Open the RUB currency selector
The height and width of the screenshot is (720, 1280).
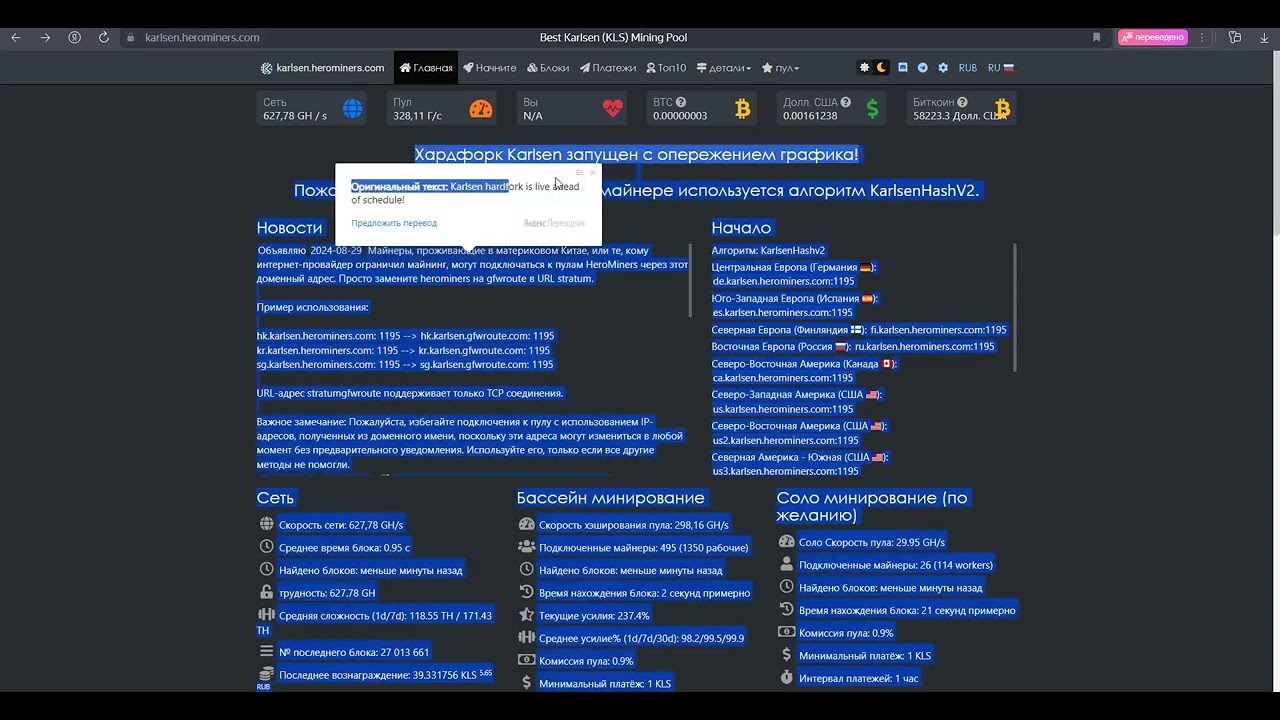click(x=967, y=68)
